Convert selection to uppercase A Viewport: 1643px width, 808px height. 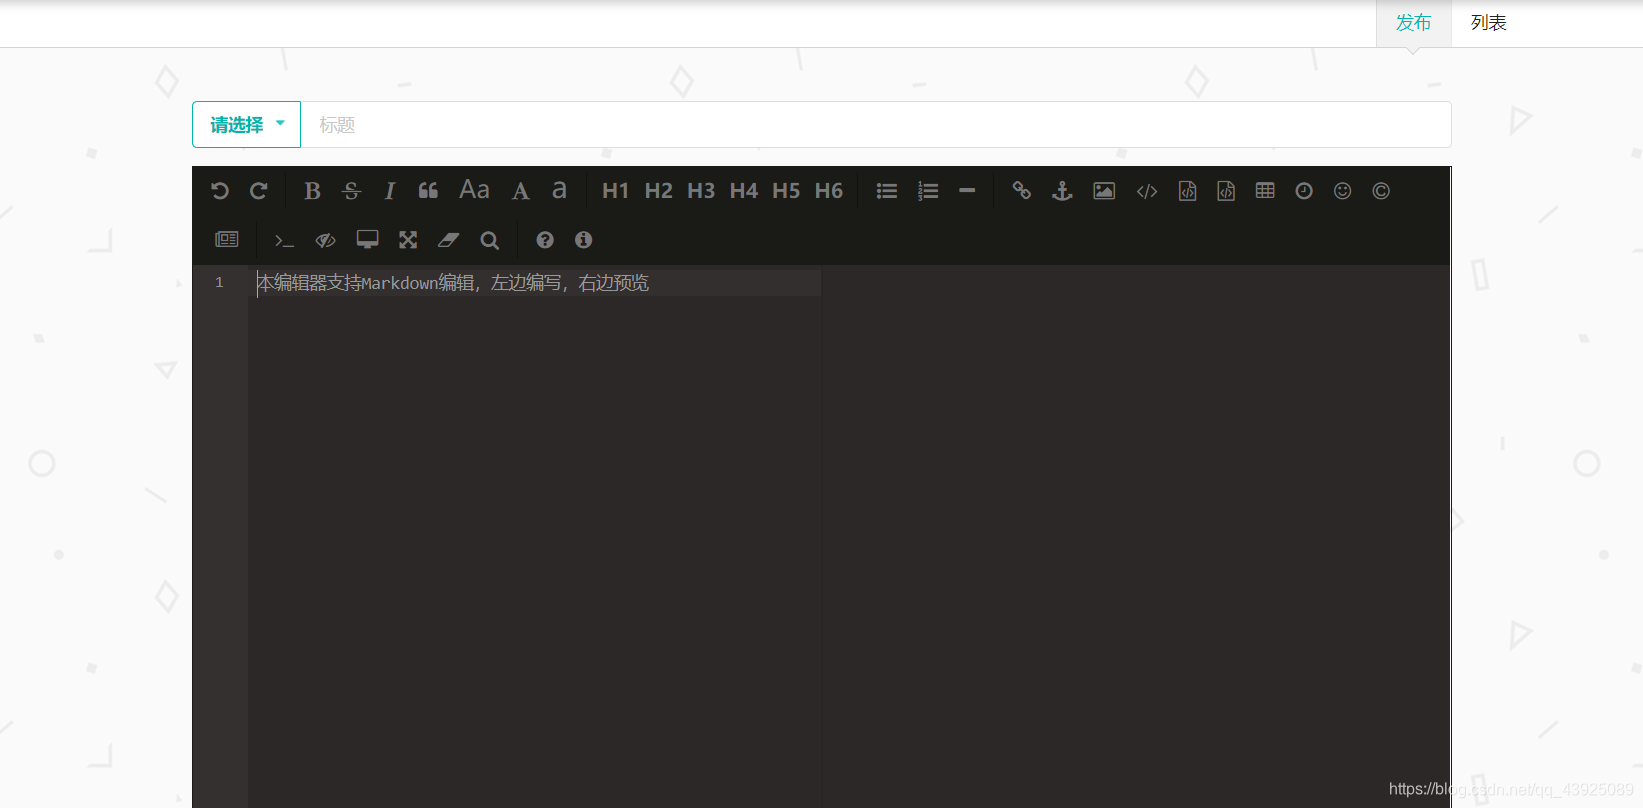pyautogui.click(x=521, y=191)
